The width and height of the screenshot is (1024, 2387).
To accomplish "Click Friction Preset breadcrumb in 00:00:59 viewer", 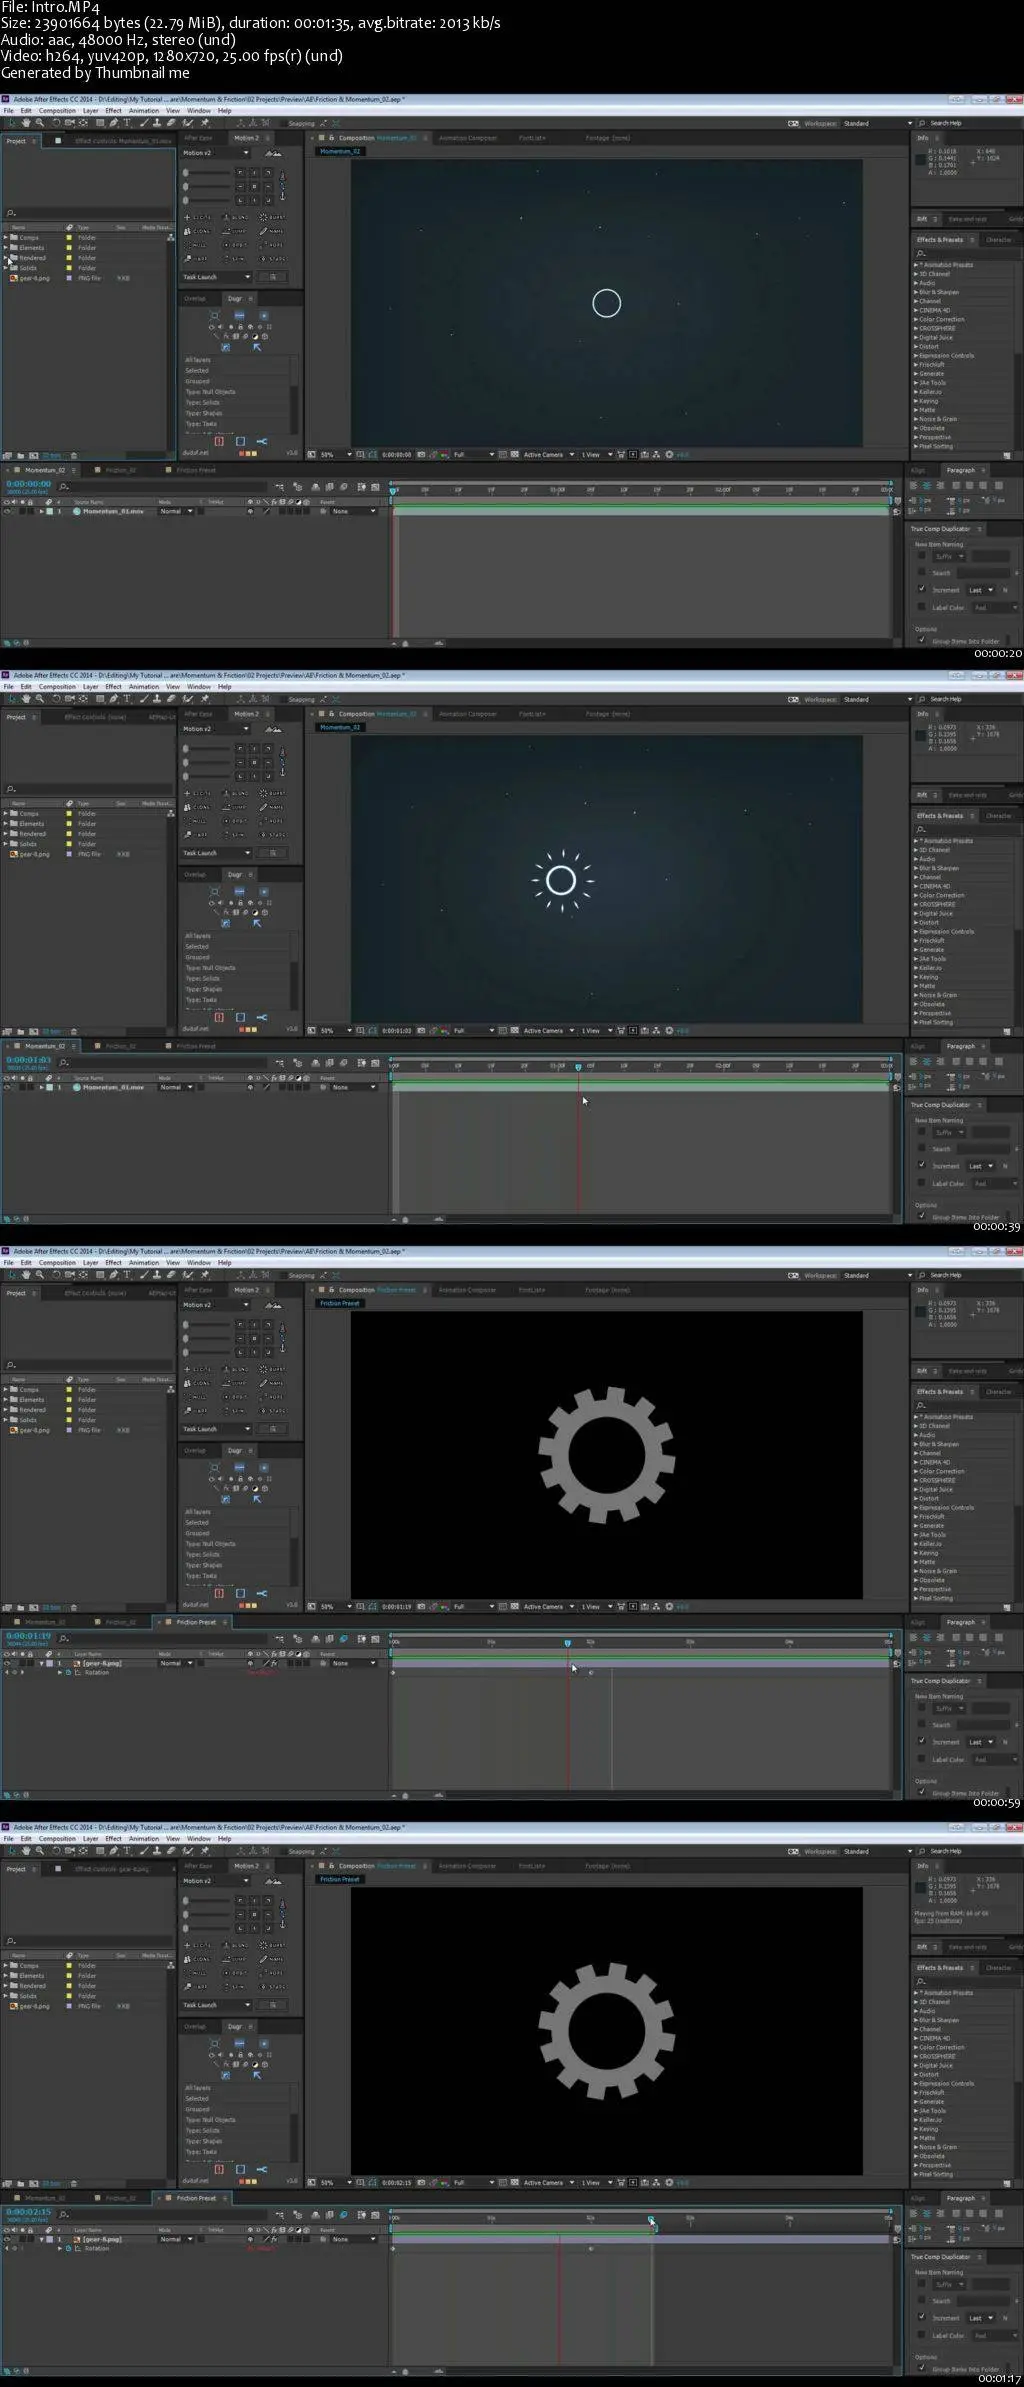I will (x=340, y=1303).
